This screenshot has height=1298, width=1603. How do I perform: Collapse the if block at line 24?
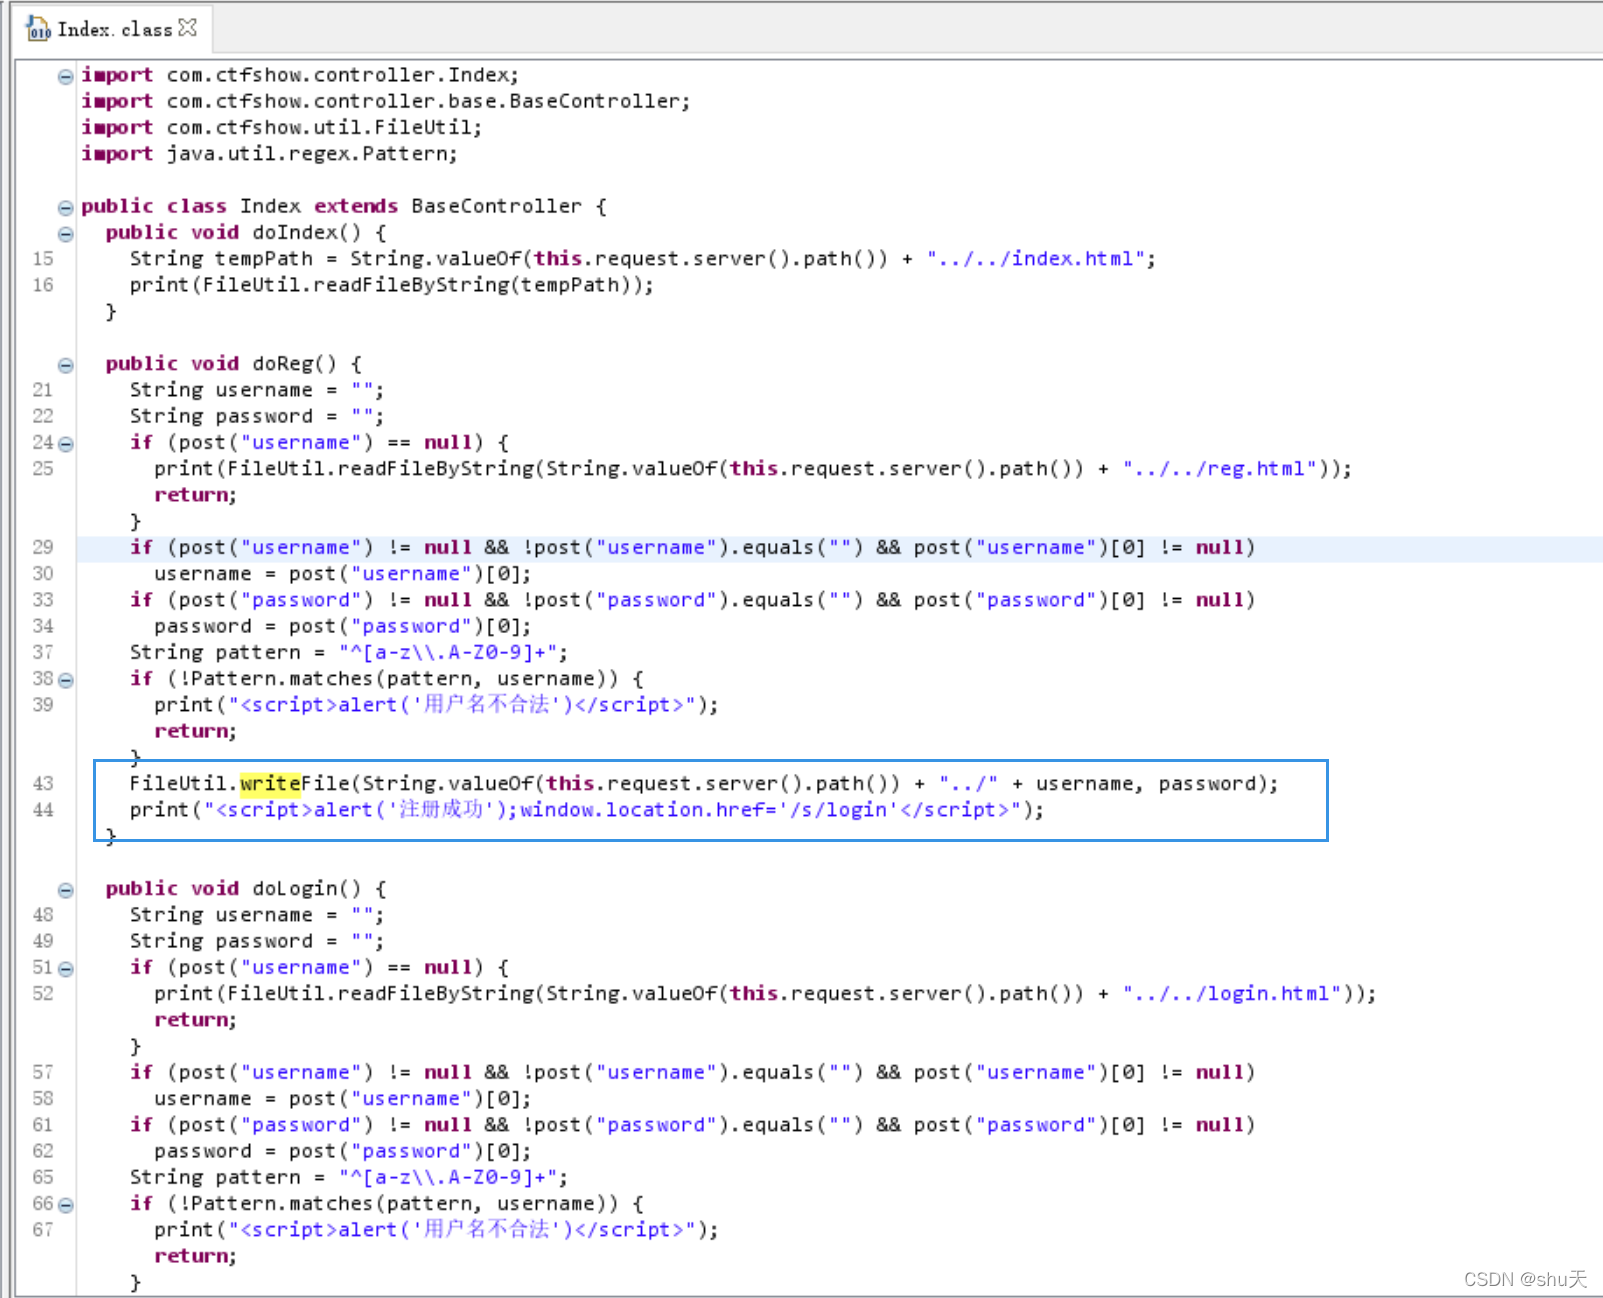(65, 444)
